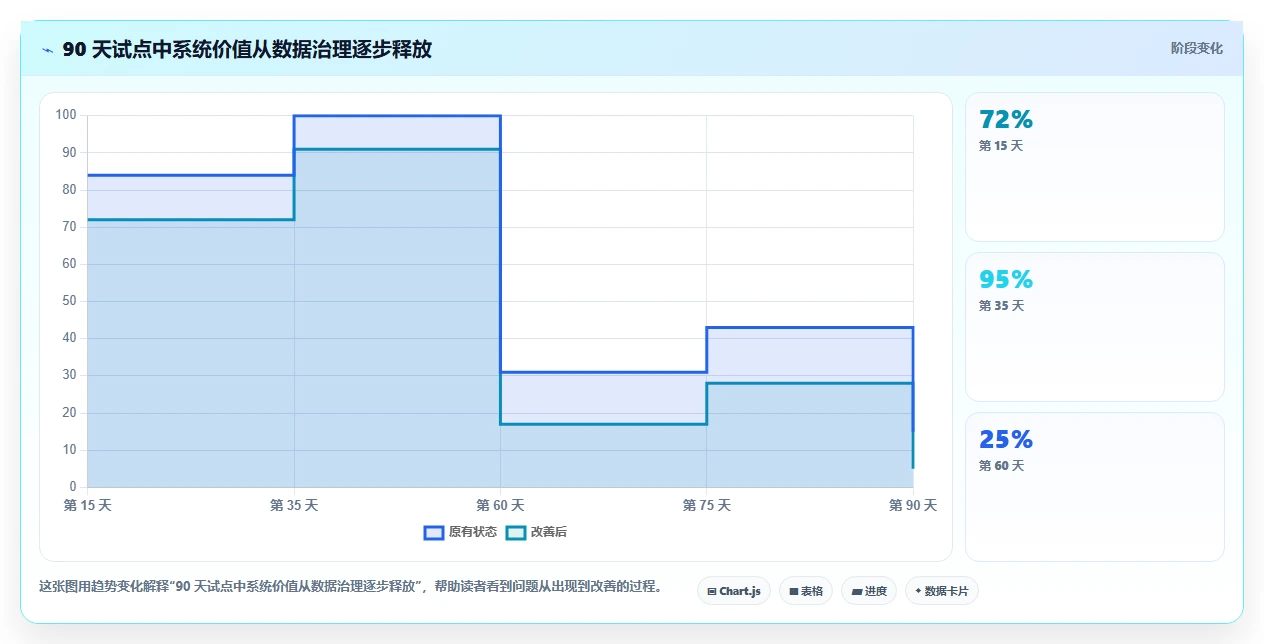Select the 进度 tag chip
This screenshot has height=644, width=1264.
coord(869,591)
